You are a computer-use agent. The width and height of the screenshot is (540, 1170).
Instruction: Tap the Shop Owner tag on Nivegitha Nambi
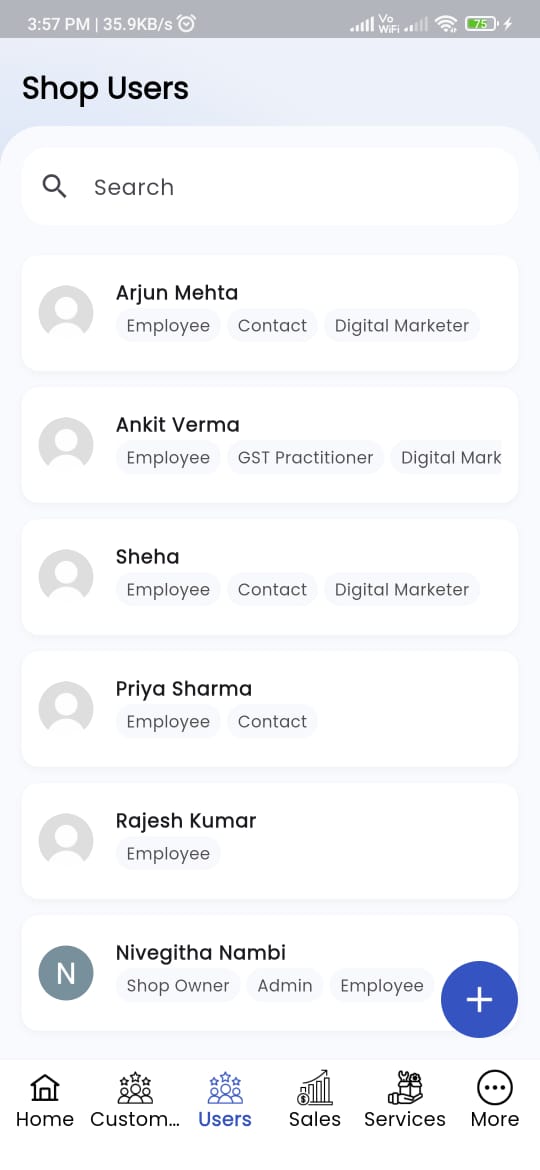tap(178, 986)
